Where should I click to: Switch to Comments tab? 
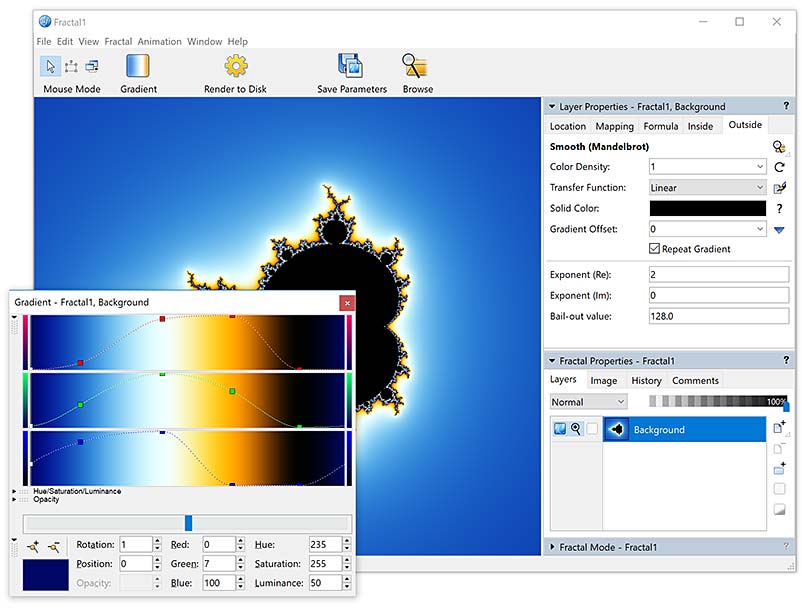[x=695, y=380]
